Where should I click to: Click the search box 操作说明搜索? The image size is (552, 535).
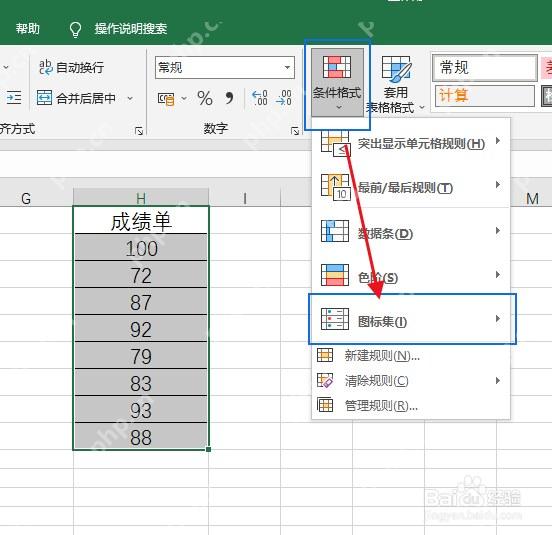131,29
